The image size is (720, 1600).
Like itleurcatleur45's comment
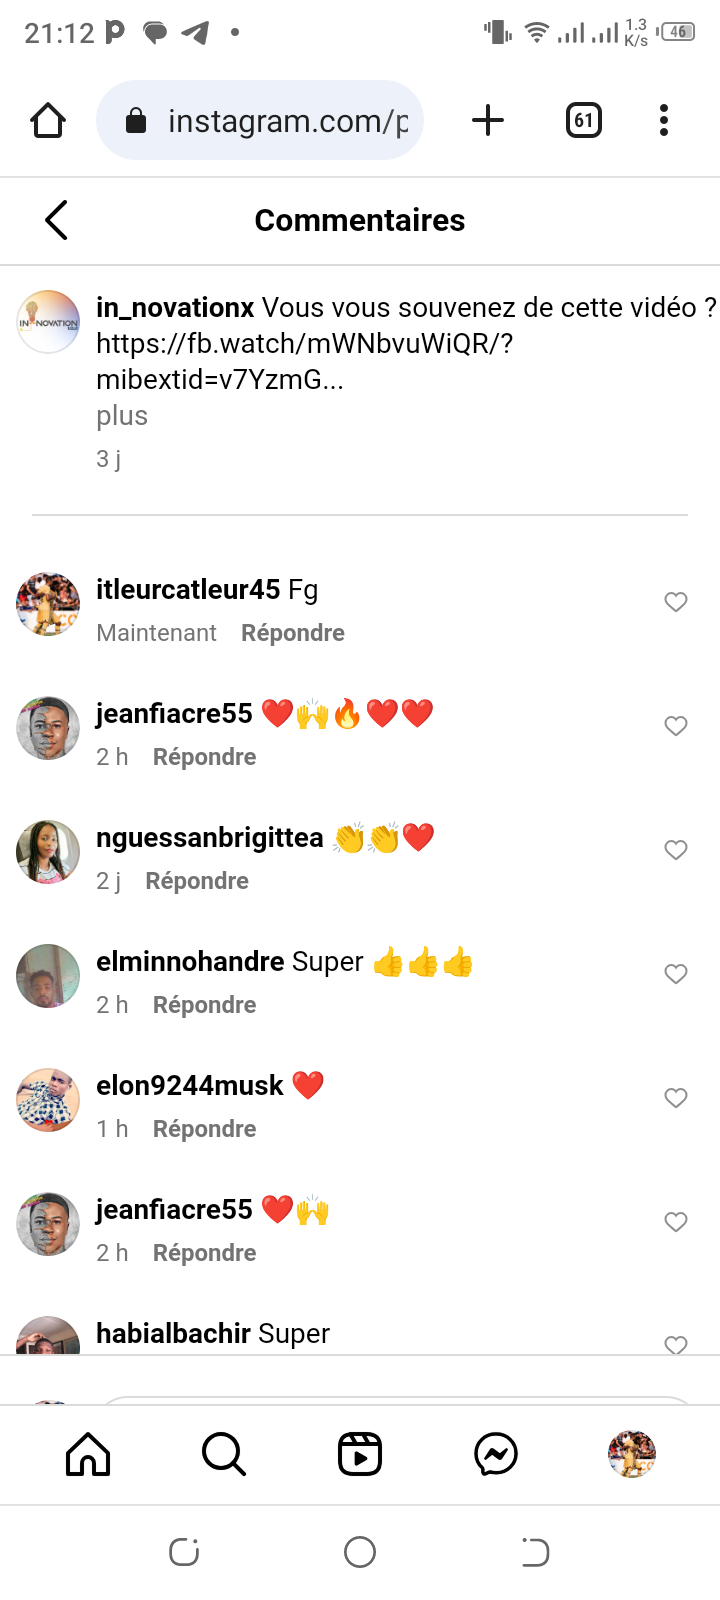tap(676, 602)
